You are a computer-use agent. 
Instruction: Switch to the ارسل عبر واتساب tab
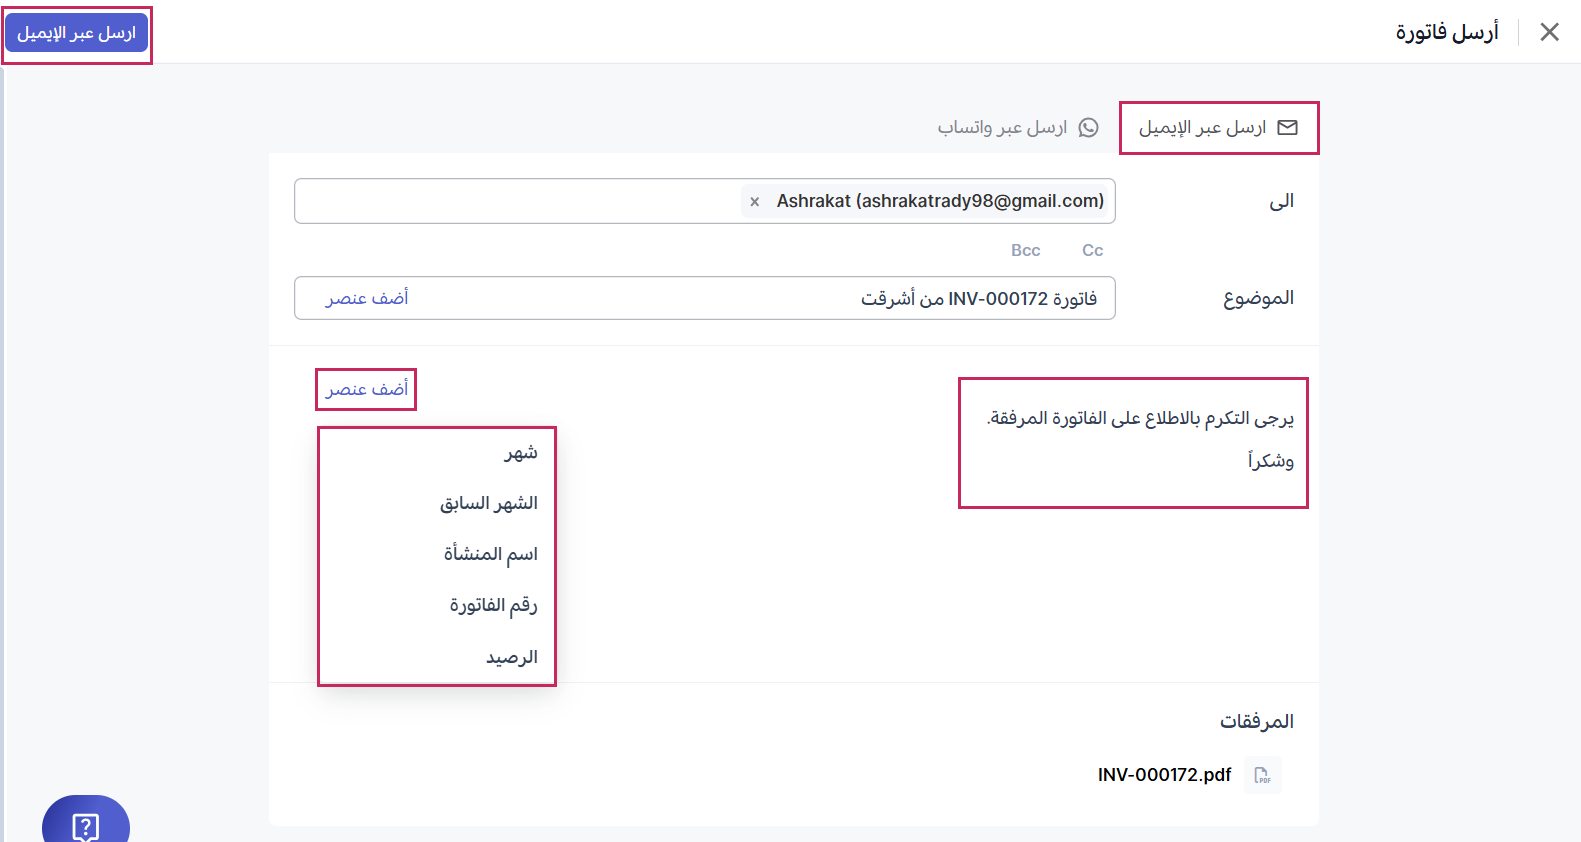coord(1017,128)
